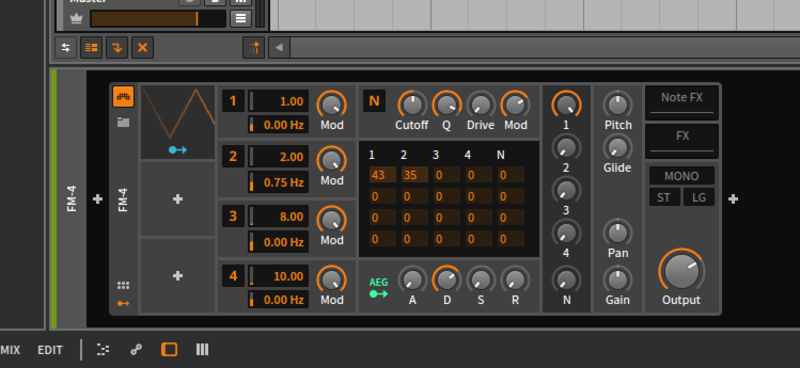Click the green AEG modulation routing arrow
The width and height of the screenshot is (800, 368).
379,294
